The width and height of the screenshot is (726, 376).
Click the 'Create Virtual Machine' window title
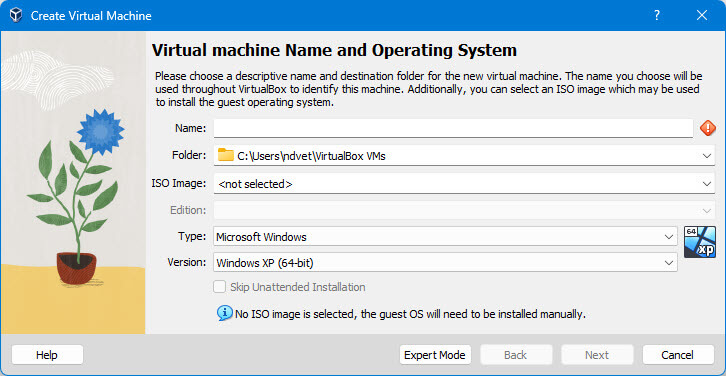click(91, 16)
